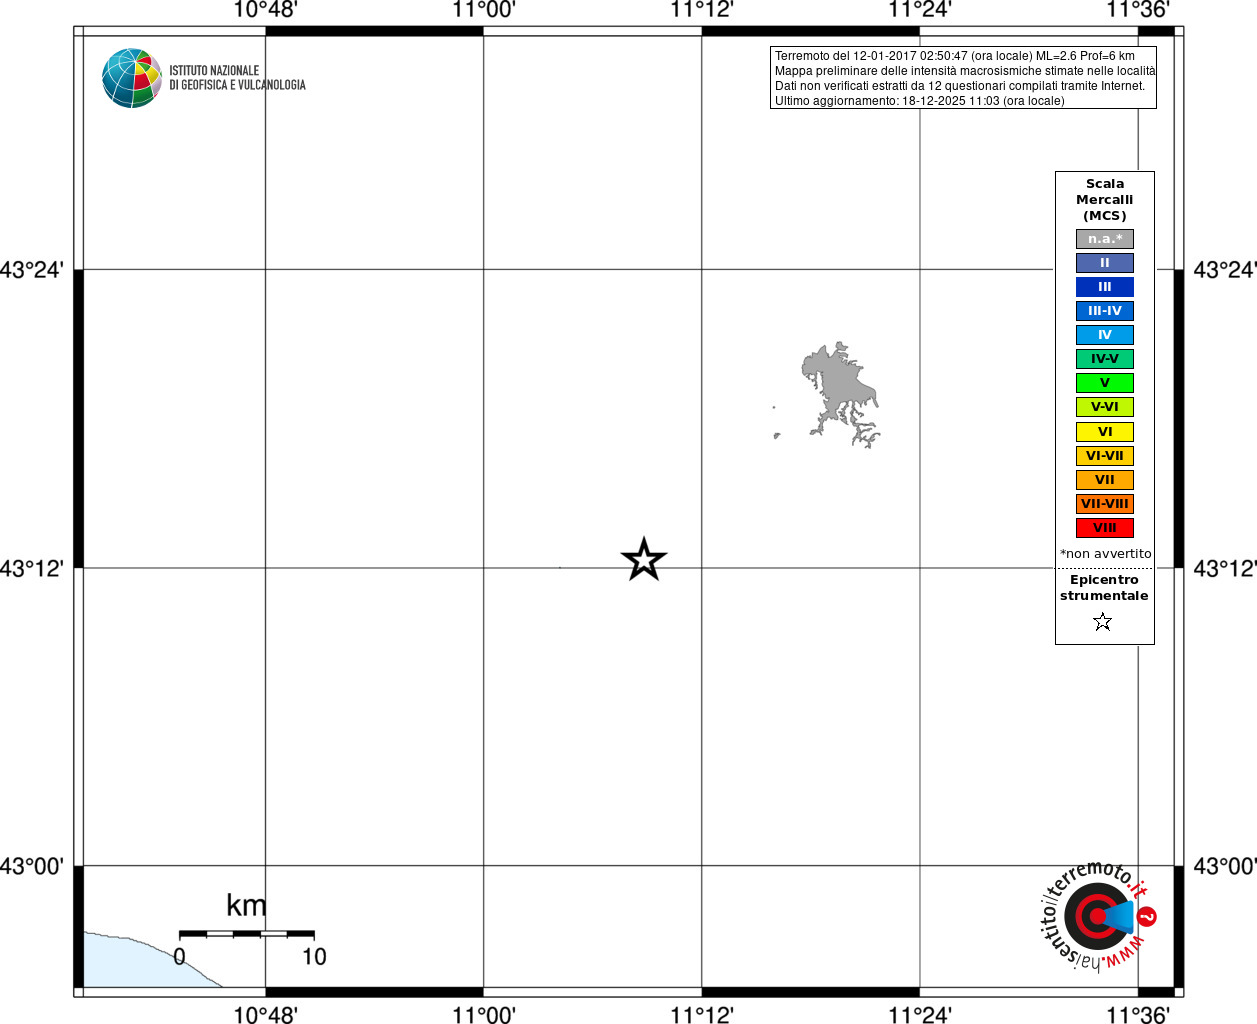Select the IV intensity legend swatch

pyautogui.click(x=1105, y=335)
